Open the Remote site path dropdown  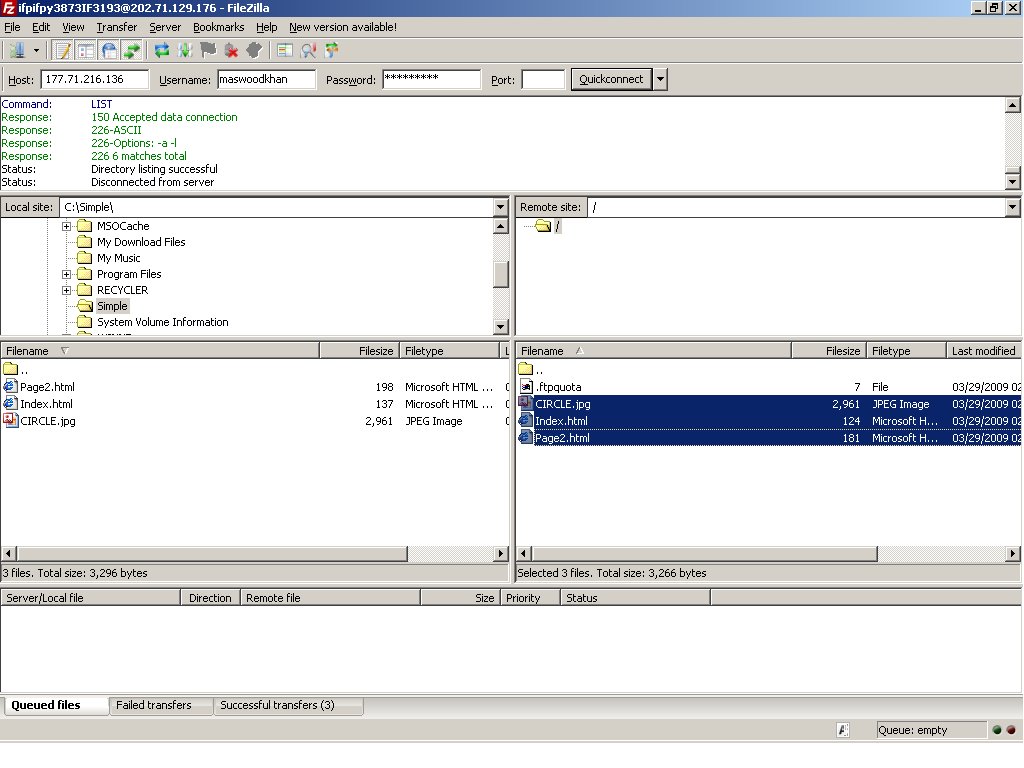tap(1012, 207)
